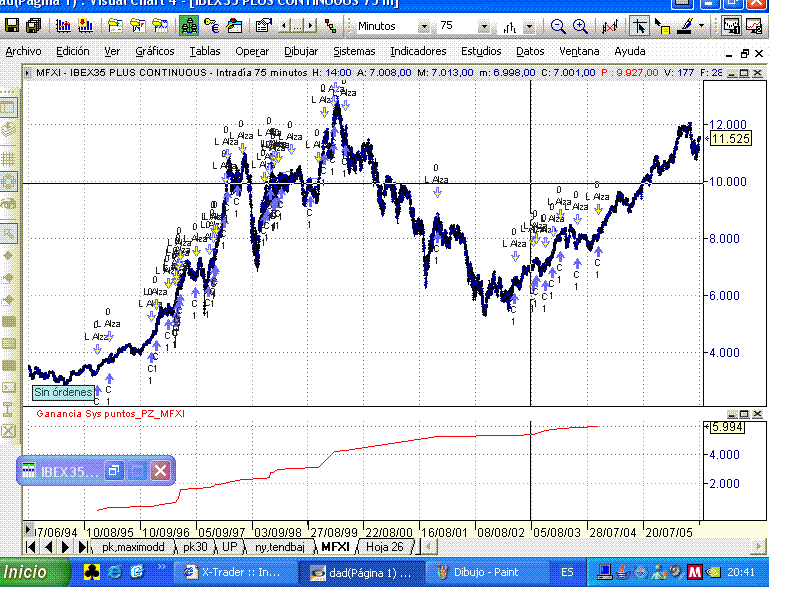Open the Sistemas menu

354,52
